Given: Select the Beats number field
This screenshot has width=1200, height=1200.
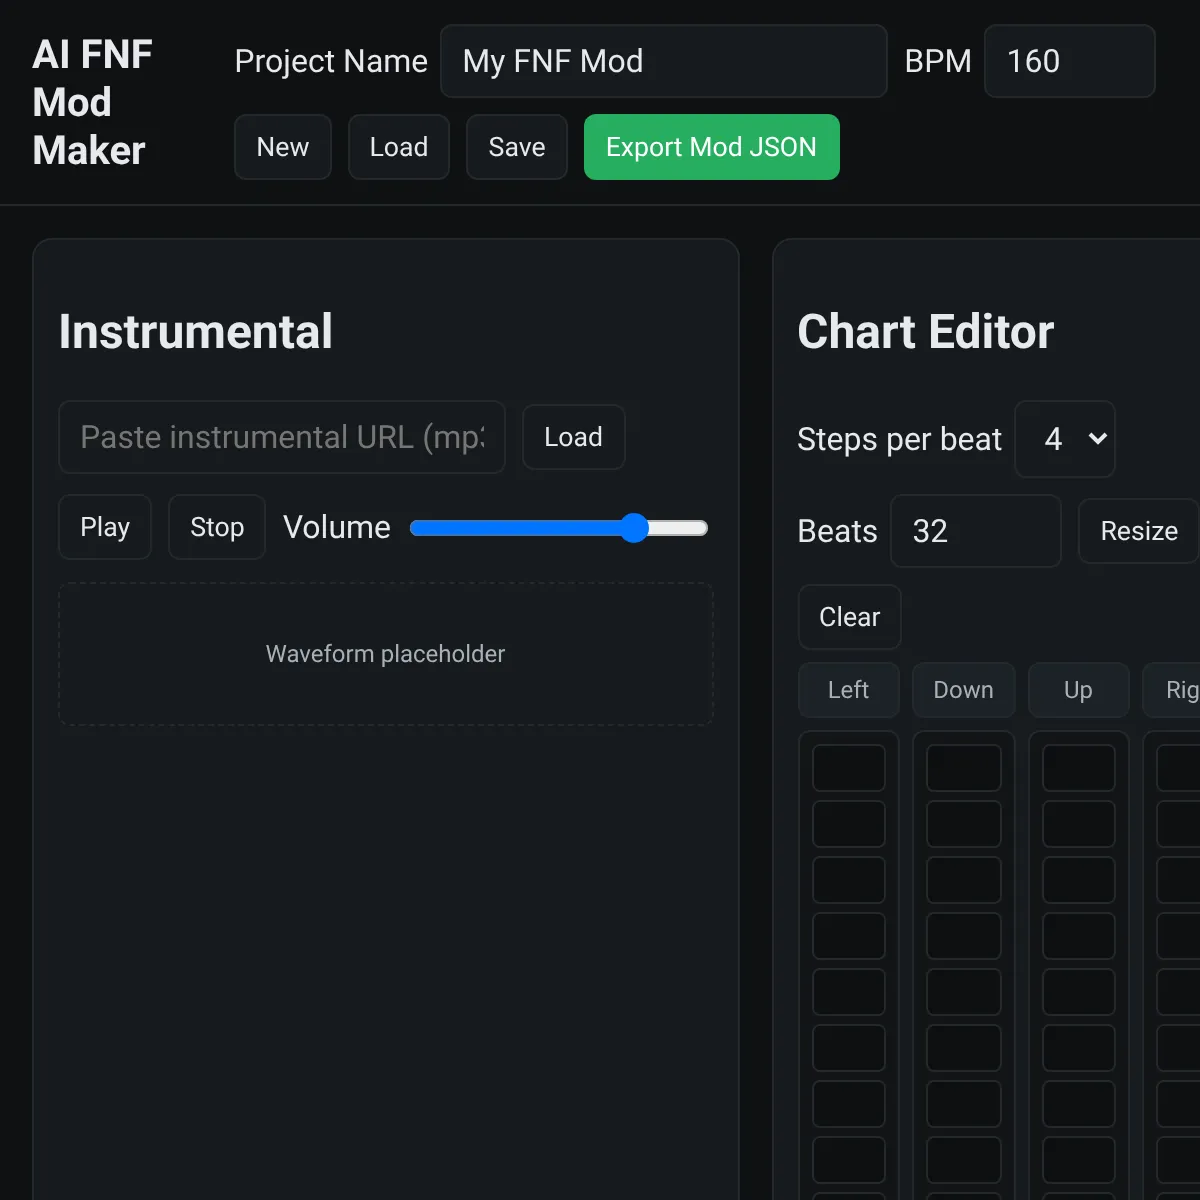Looking at the screenshot, I should [976, 531].
